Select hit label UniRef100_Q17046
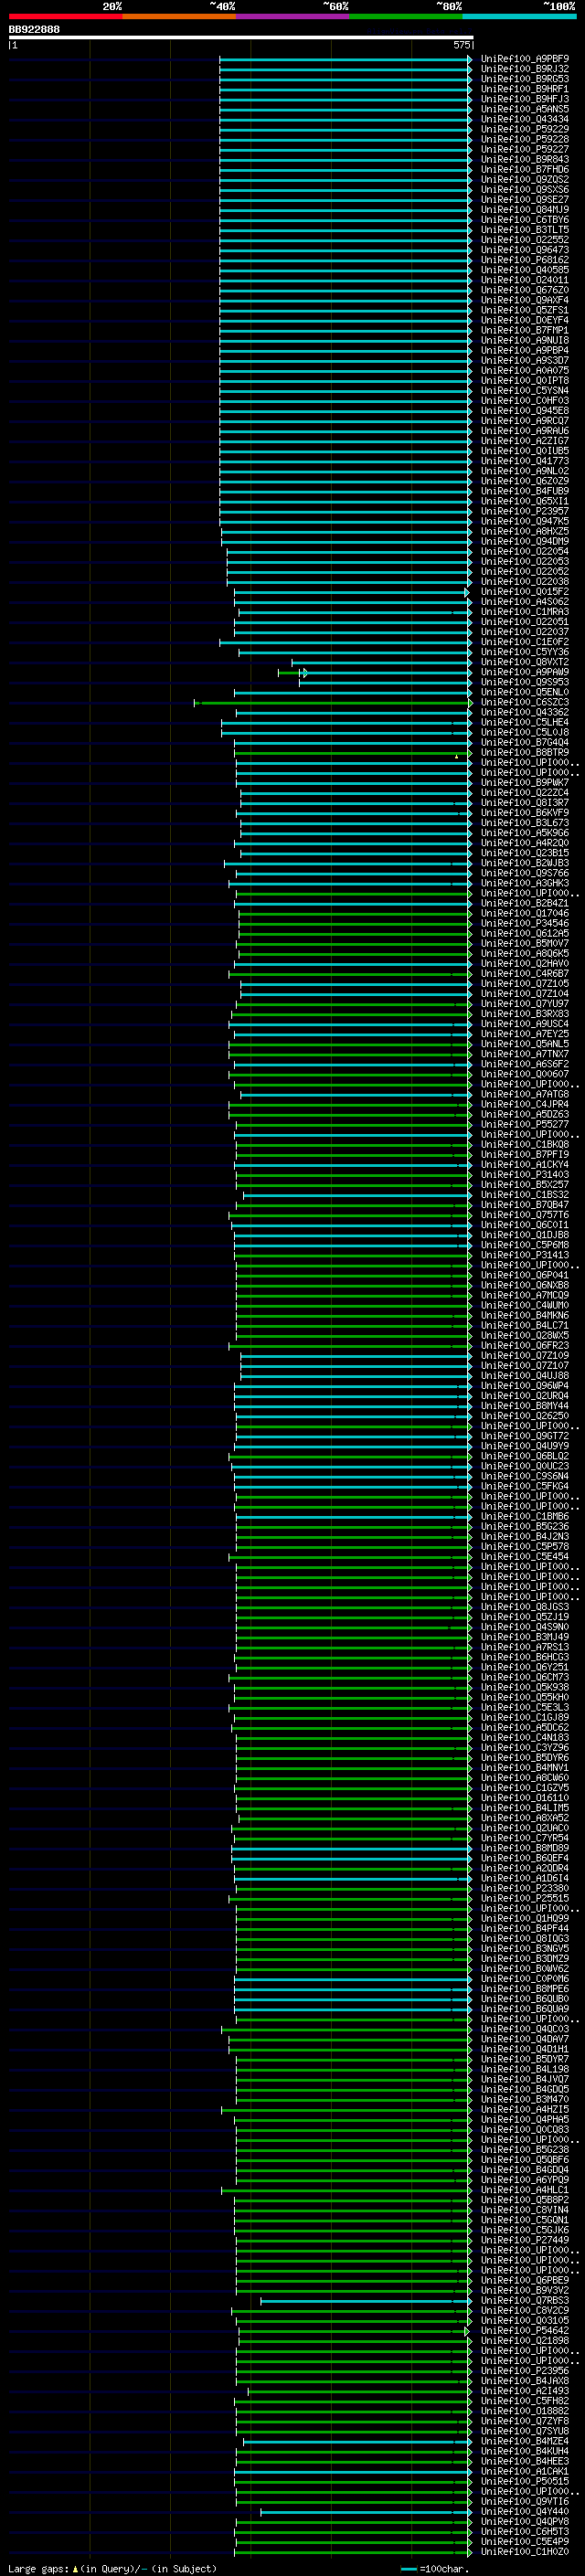This screenshot has width=585, height=2576. (525, 913)
